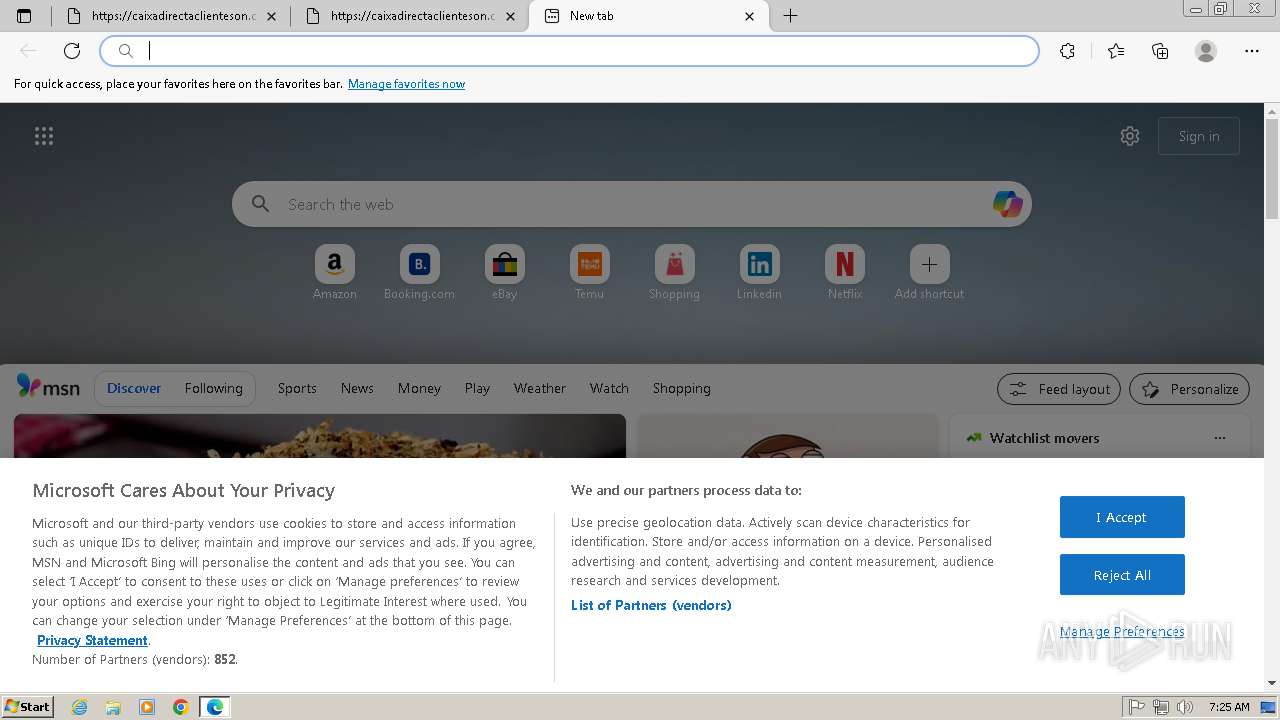
Task: Click Manage favorites now link
Action: coord(406,84)
